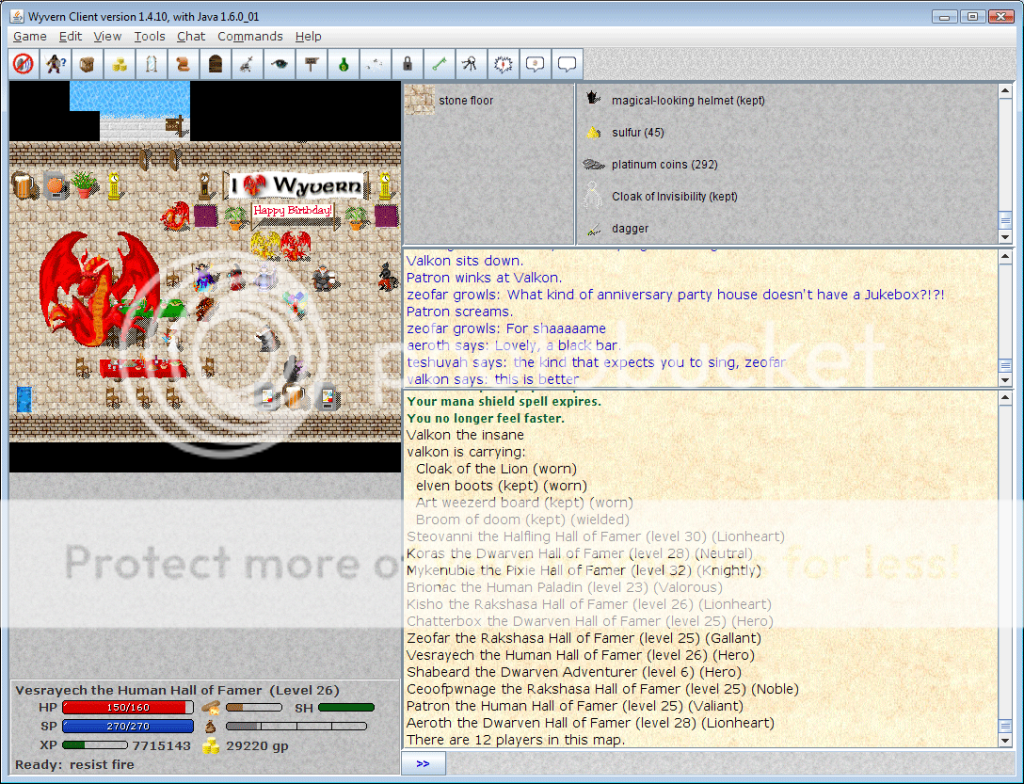Click the scroll toolbar icon

(x=184, y=64)
